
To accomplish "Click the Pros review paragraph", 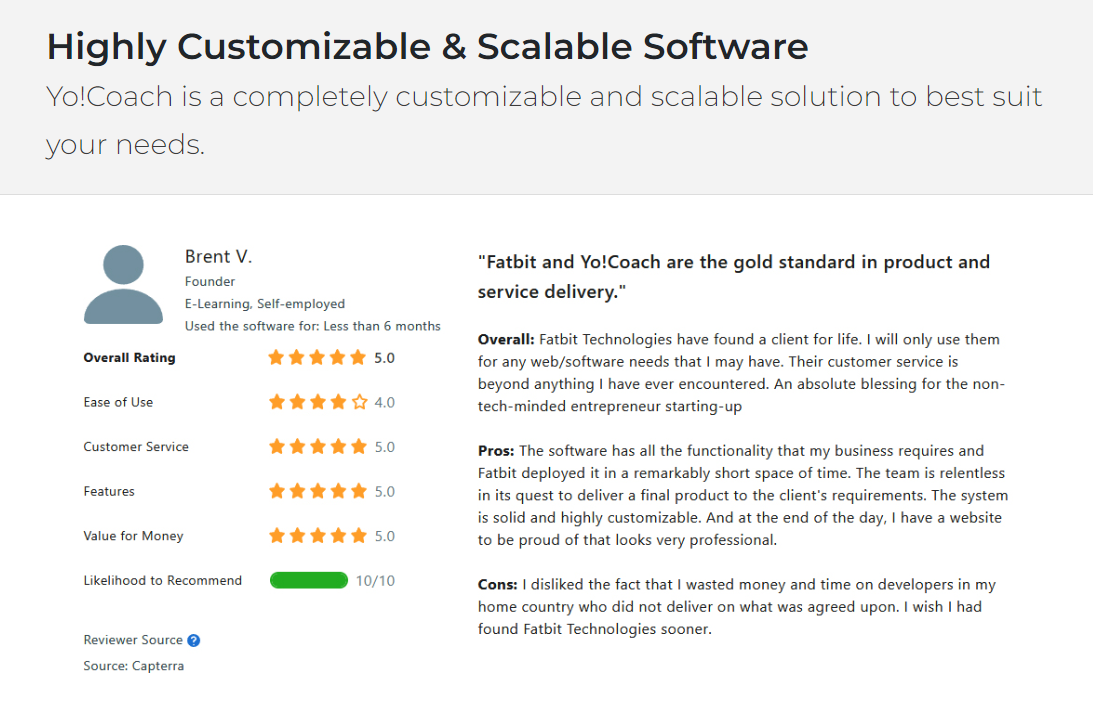I will click(742, 495).
